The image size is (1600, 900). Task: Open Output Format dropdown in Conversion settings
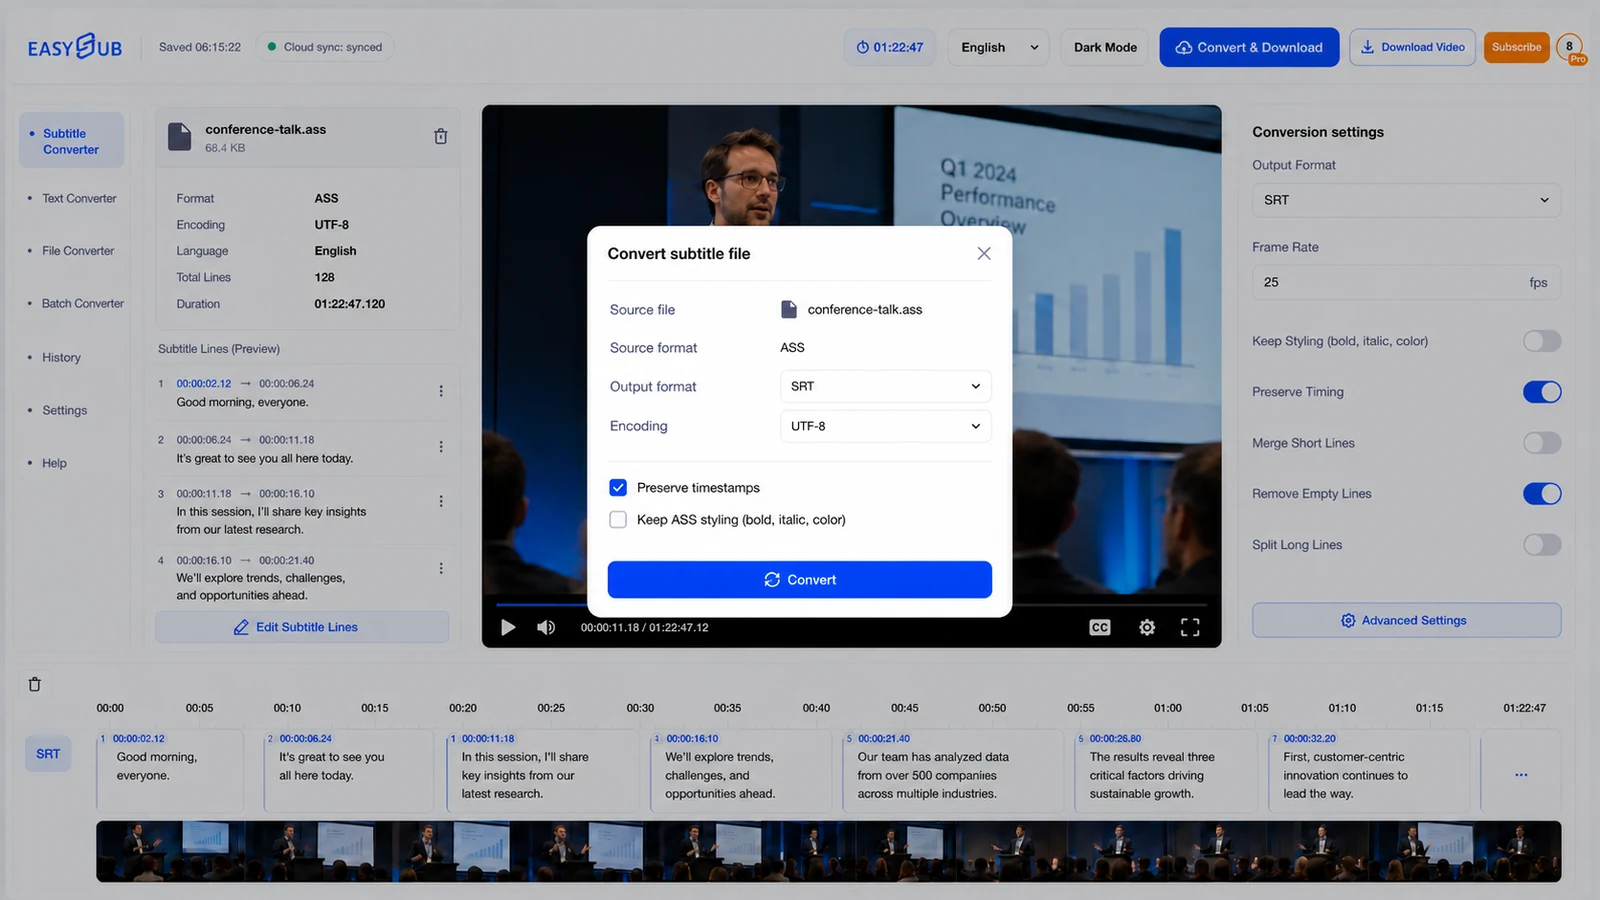pyautogui.click(x=1406, y=200)
